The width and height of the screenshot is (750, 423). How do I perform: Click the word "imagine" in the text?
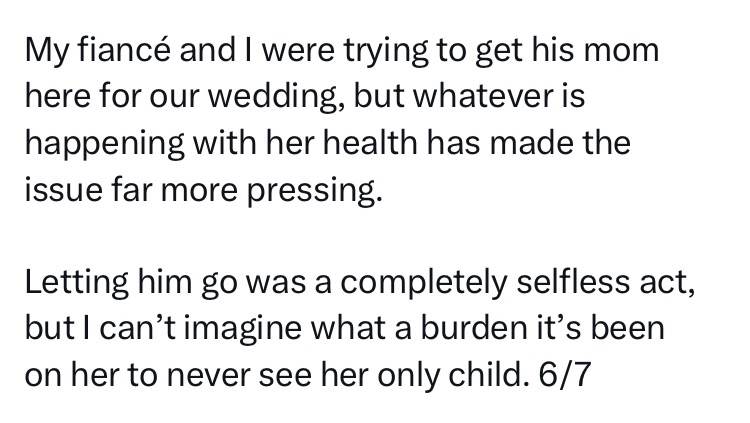229,328
